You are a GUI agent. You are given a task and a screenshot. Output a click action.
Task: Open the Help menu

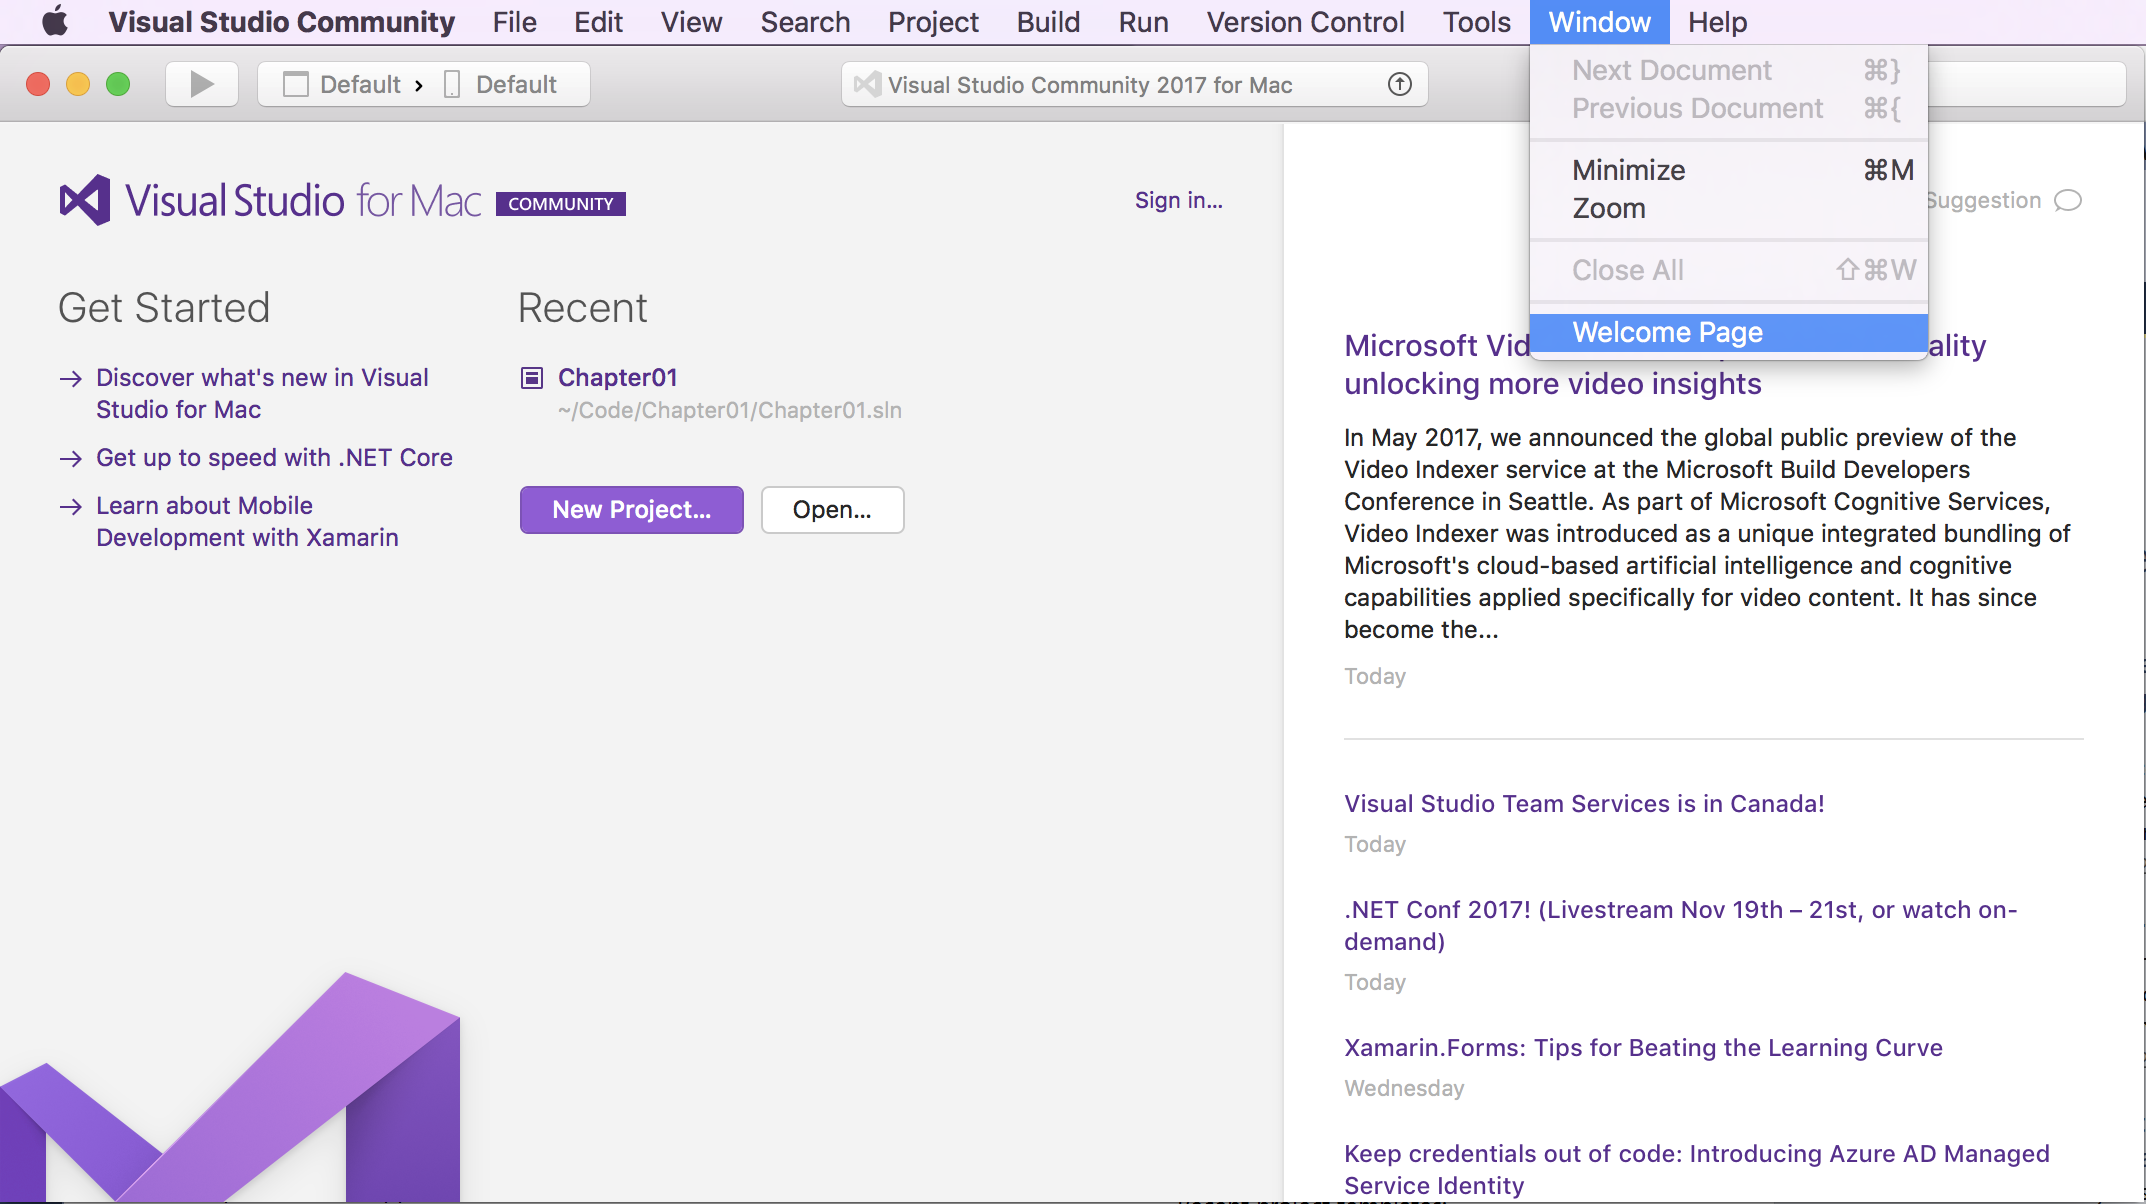[1717, 22]
